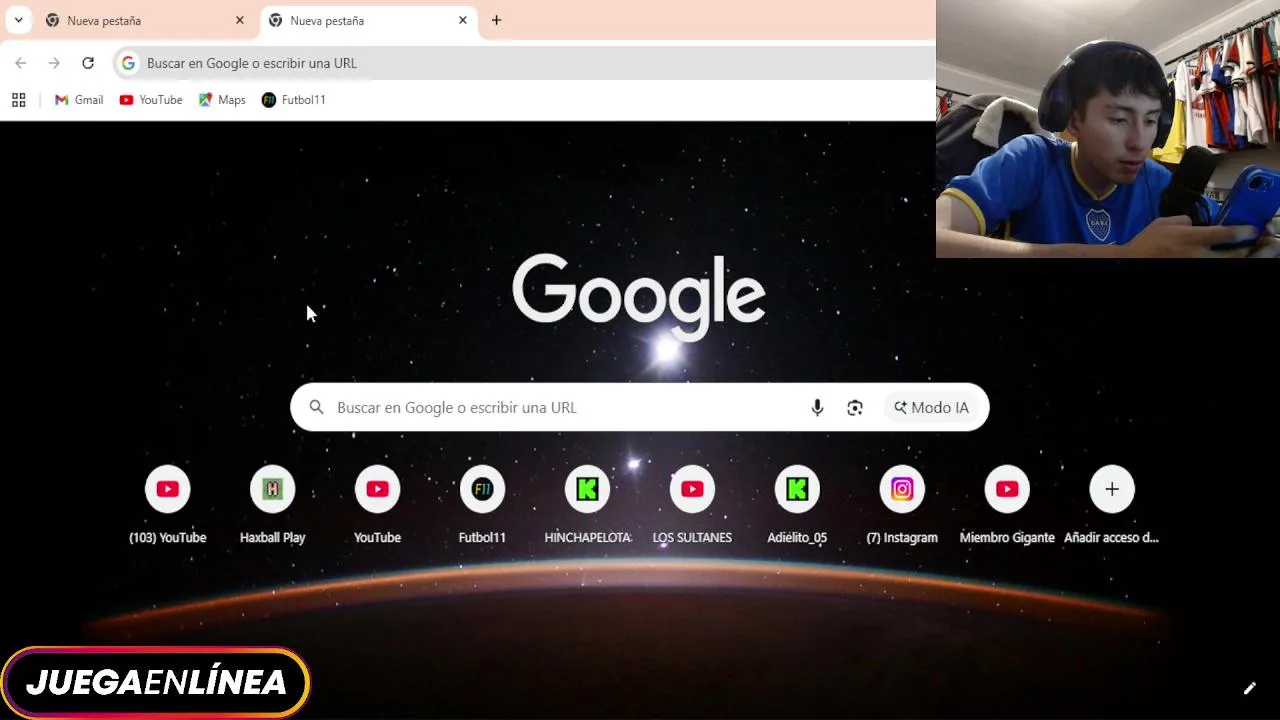This screenshot has width=1280, height=720.
Task: Switch to the first Nueva pestaña tab
Action: [143, 20]
